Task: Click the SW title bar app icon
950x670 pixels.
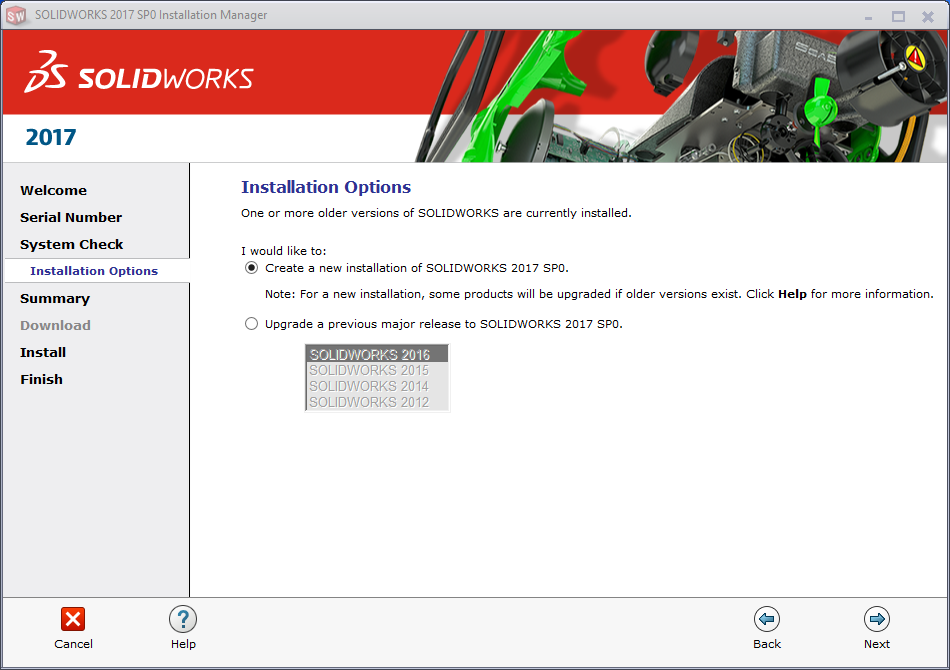Action: point(16,16)
